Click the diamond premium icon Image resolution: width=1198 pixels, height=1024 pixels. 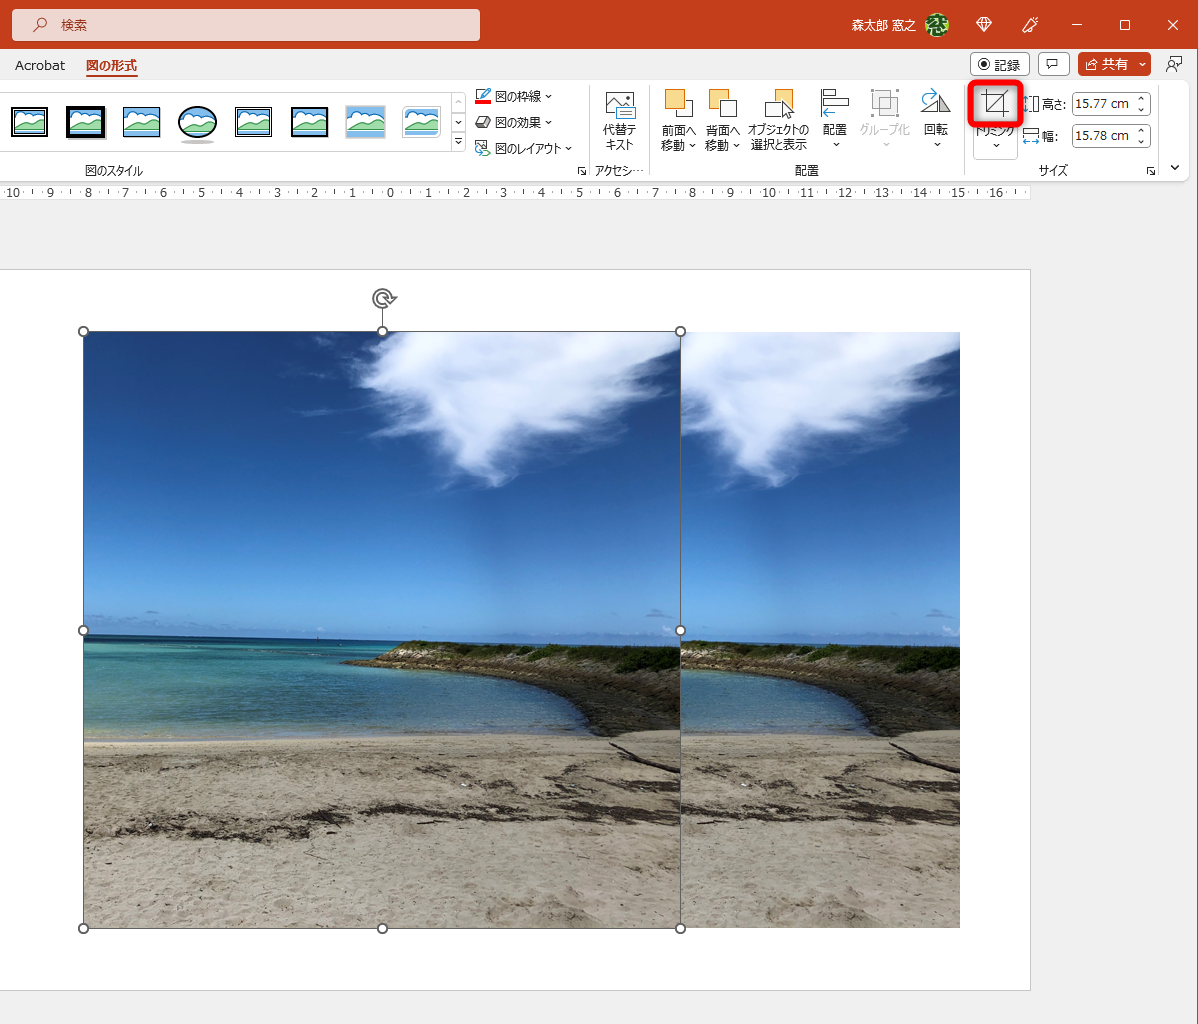click(x=984, y=25)
